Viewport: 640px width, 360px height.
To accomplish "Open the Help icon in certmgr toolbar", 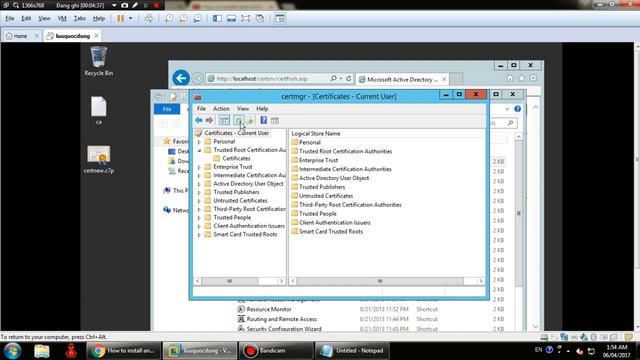I will 264,120.
